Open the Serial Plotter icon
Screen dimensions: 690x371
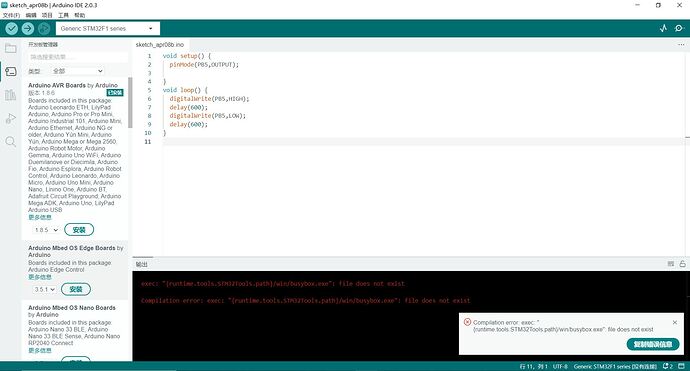click(664, 28)
